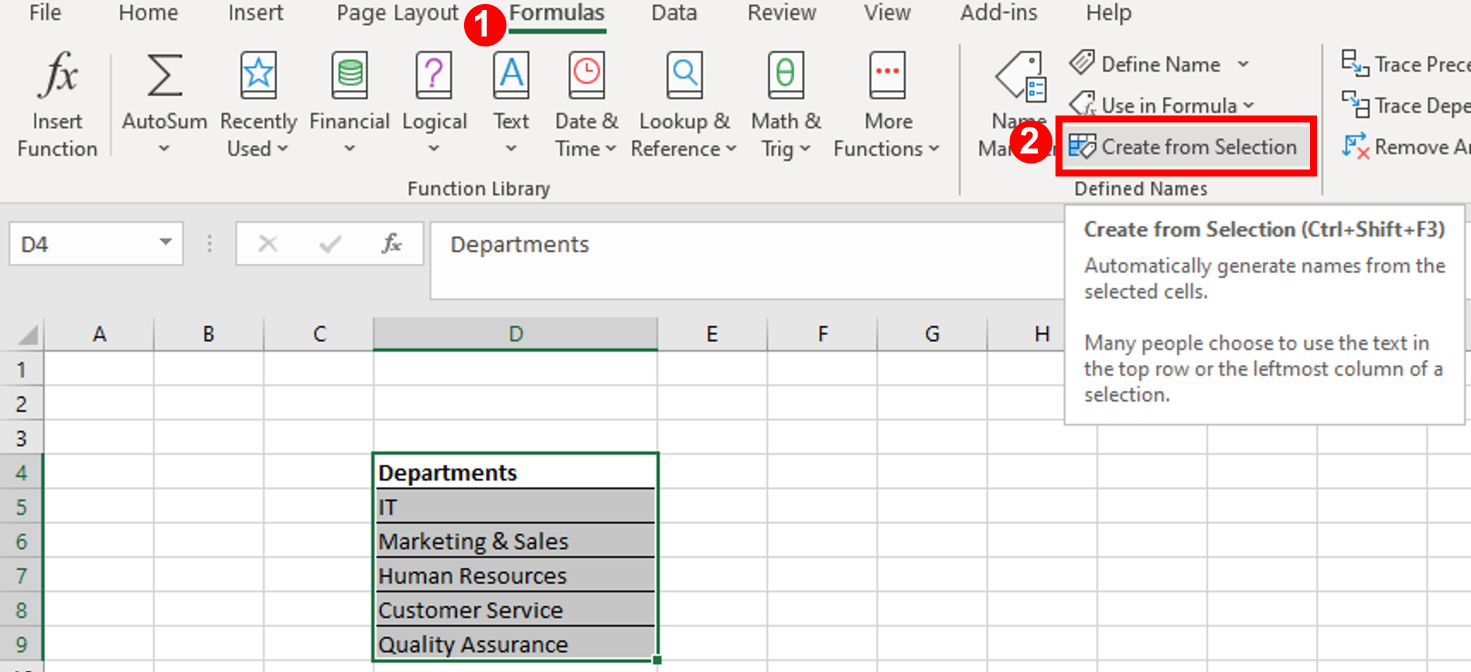
Task: Click the formula bar showing Departments
Action: pyautogui.click(x=745, y=261)
